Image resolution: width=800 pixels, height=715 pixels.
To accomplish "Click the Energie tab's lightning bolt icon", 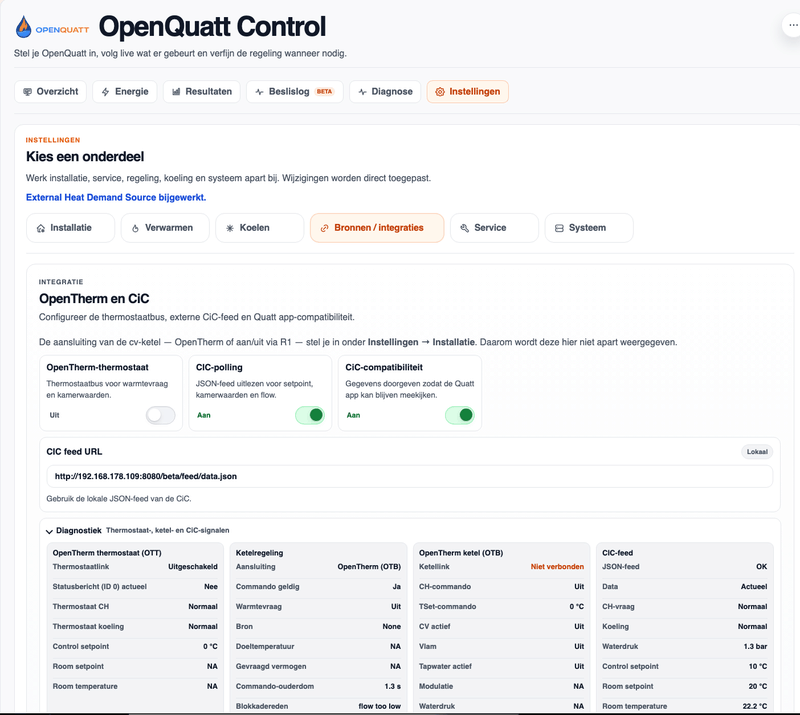I will [106, 92].
